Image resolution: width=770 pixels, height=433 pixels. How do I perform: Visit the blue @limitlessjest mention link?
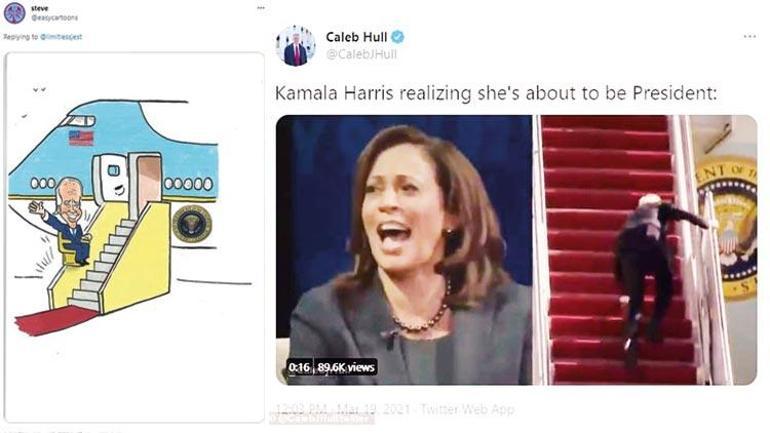coord(61,37)
